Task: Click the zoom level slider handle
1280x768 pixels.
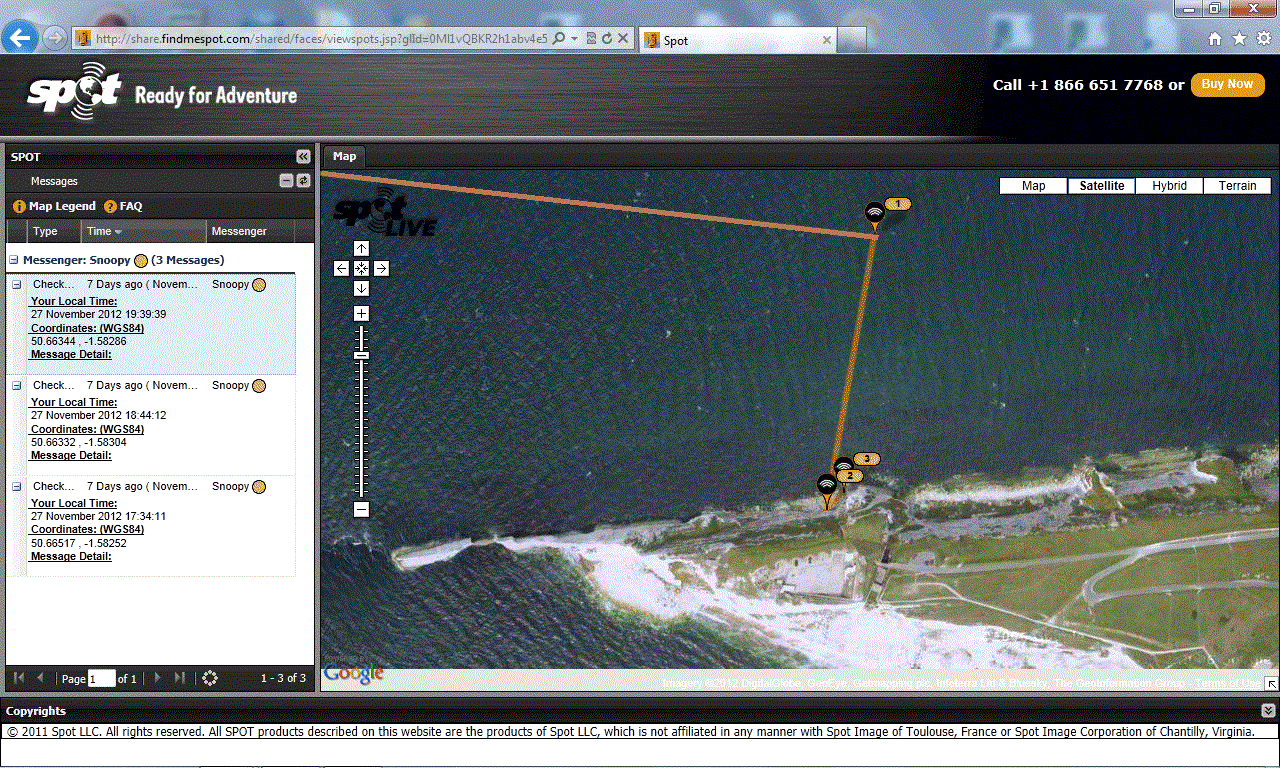Action: (x=361, y=355)
